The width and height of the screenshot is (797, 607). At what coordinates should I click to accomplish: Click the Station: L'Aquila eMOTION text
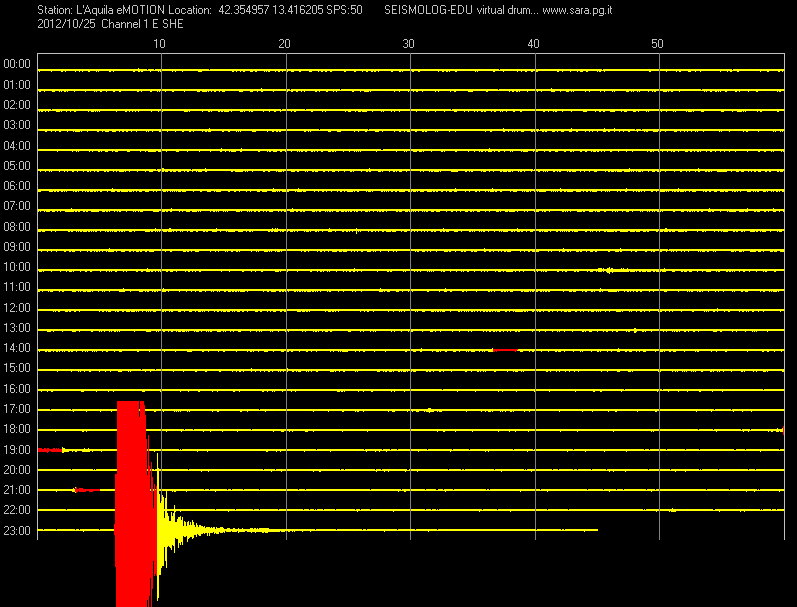tap(101, 10)
